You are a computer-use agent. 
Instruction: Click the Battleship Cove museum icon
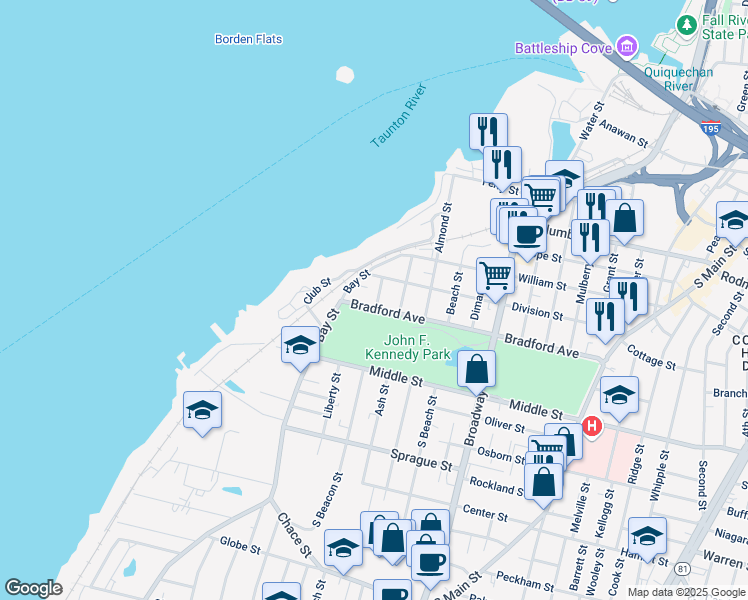627,46
